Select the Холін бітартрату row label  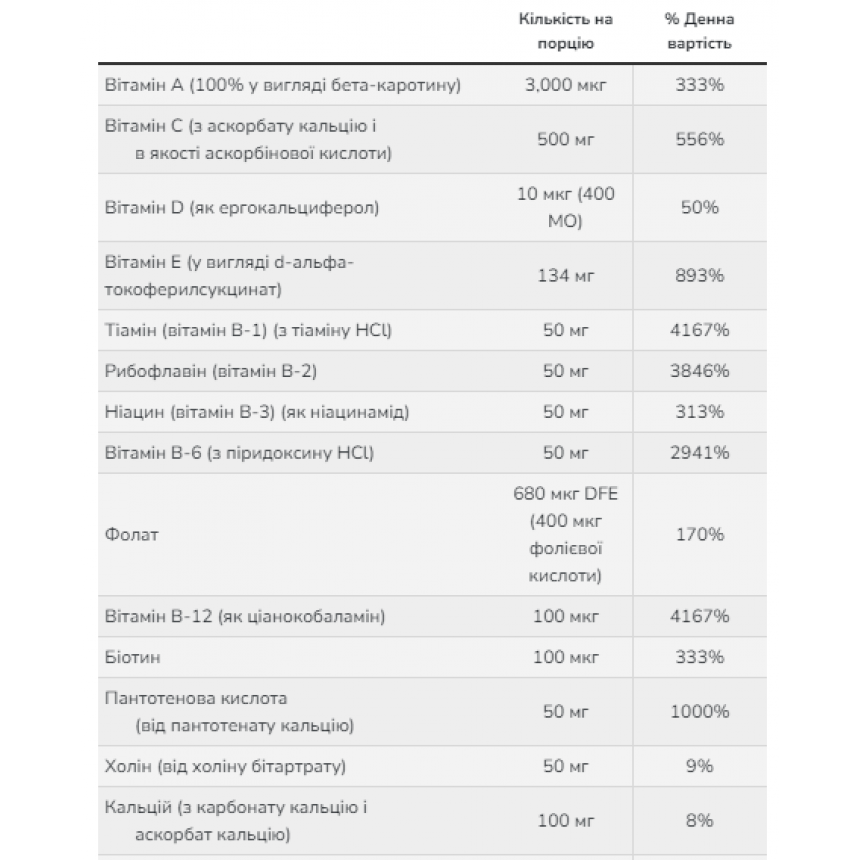coord(225,766)
